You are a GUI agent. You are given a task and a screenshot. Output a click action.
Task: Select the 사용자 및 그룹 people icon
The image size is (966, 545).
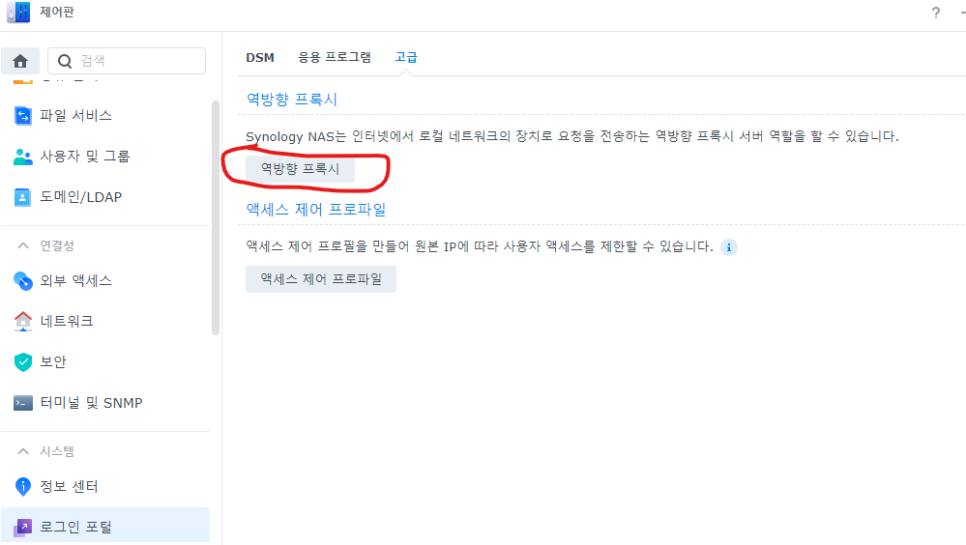coord(23,156)
